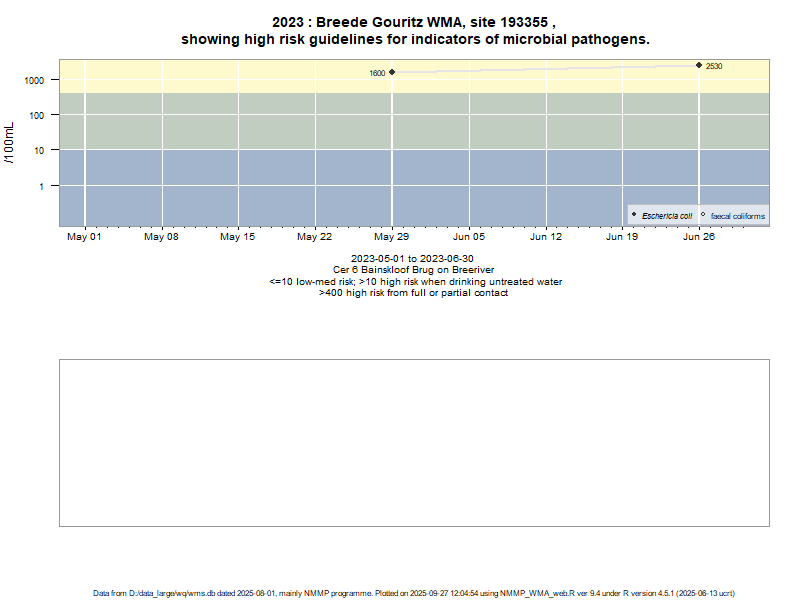Click the 1600 data point marker
The width and height of the screenshot is (800, 600).
(392, 72)
